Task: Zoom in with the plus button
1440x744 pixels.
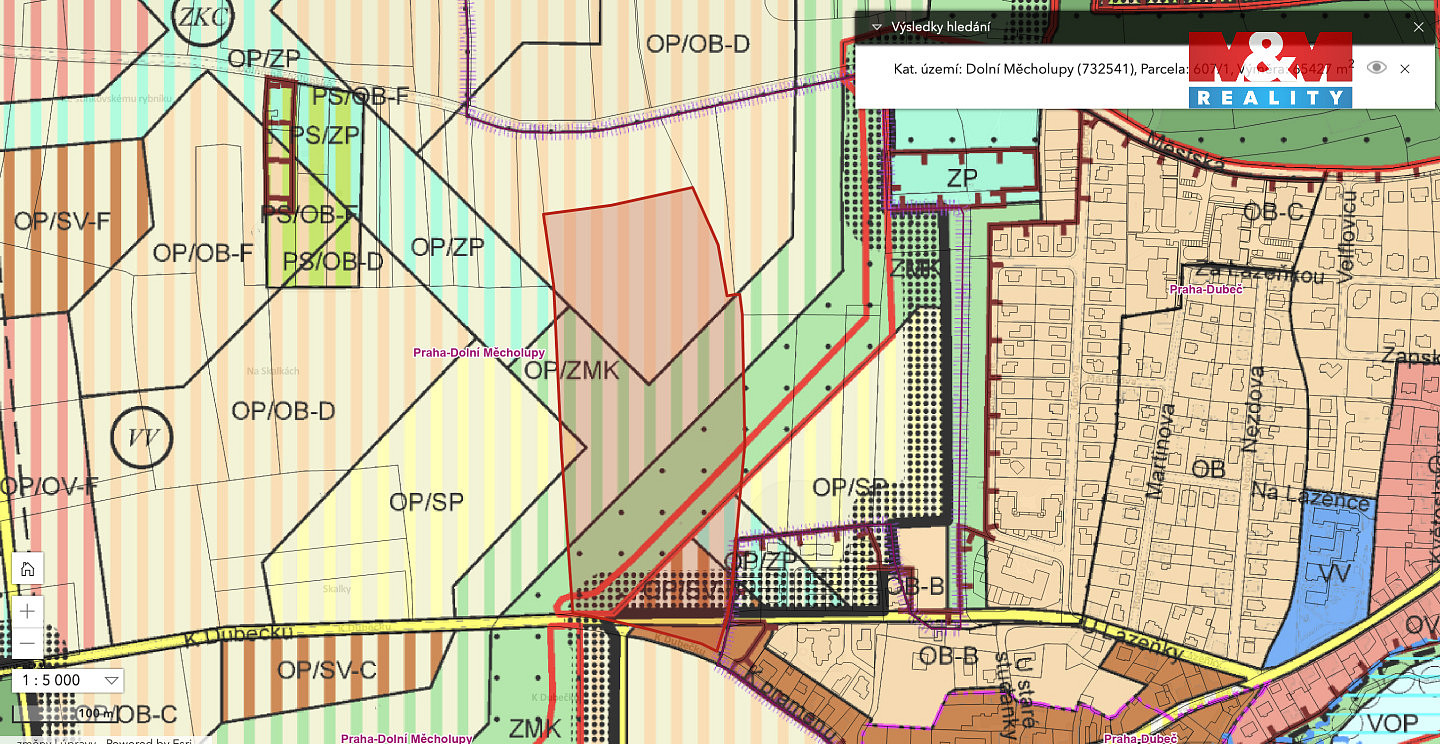Action: point(27,611)
